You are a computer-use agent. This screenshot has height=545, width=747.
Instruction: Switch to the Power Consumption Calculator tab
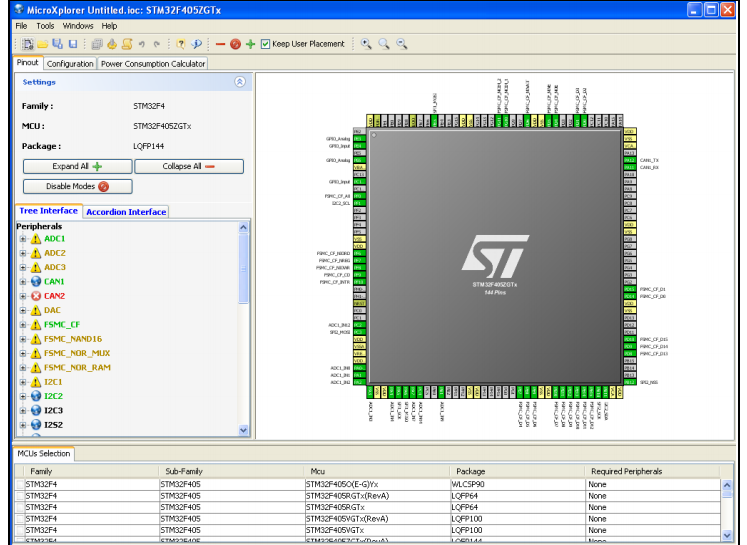(153, 63)
